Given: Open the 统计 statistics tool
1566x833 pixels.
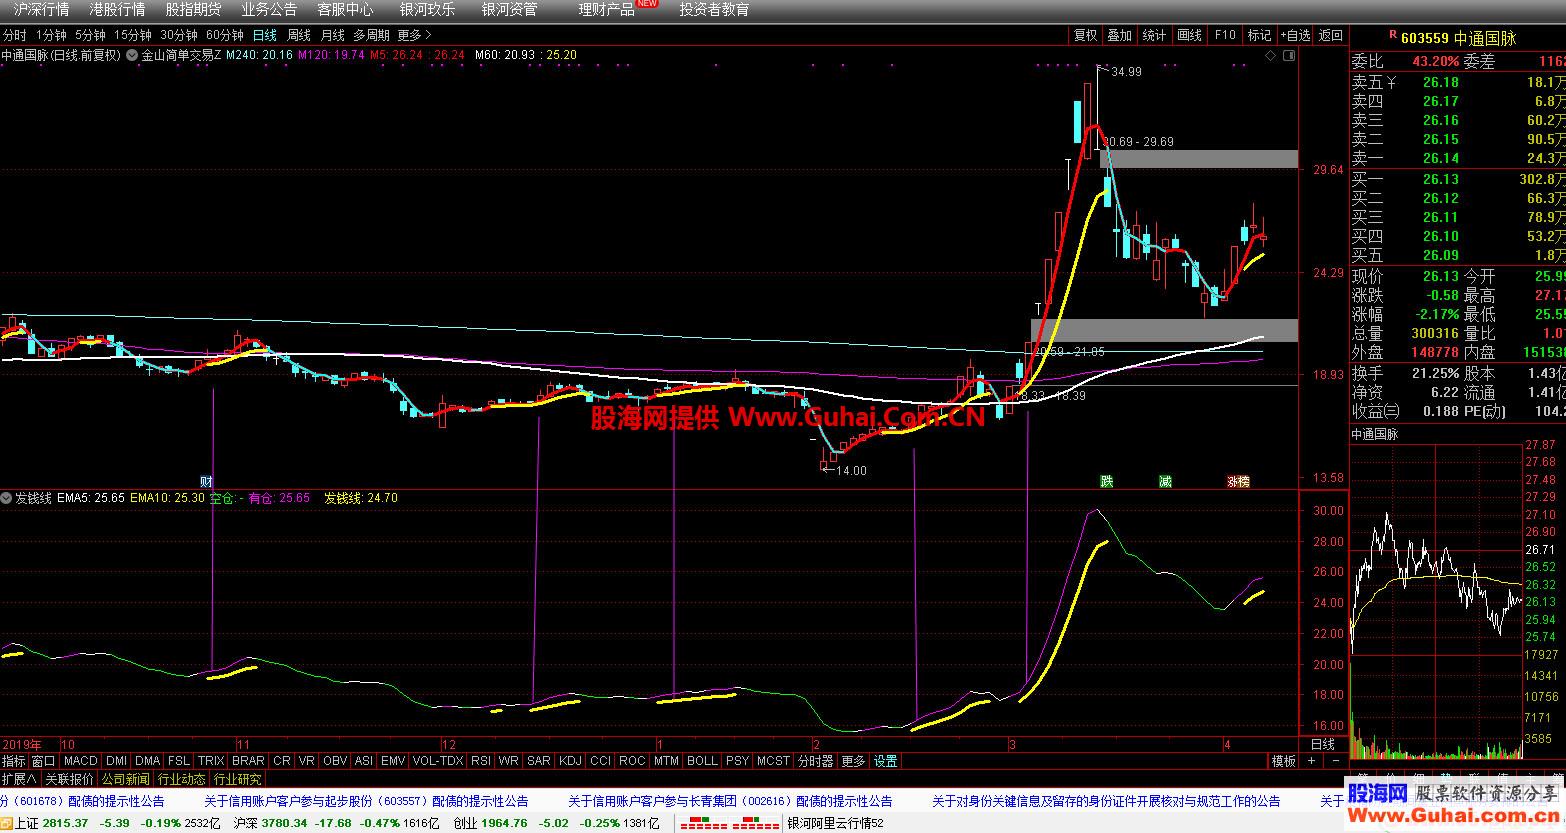Looking at the screenshot, I should point(1154,35).
